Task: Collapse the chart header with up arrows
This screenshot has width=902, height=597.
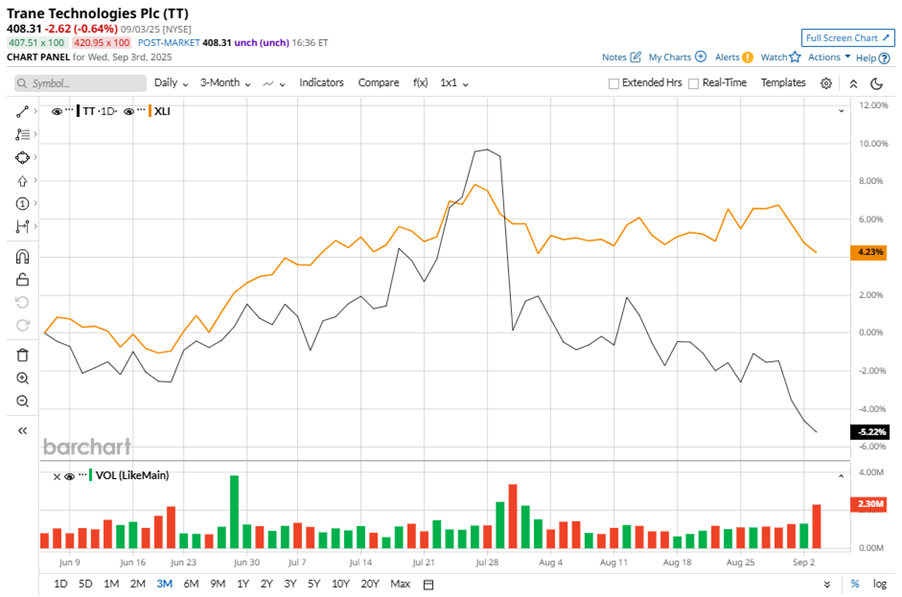Action: (854, 84)
